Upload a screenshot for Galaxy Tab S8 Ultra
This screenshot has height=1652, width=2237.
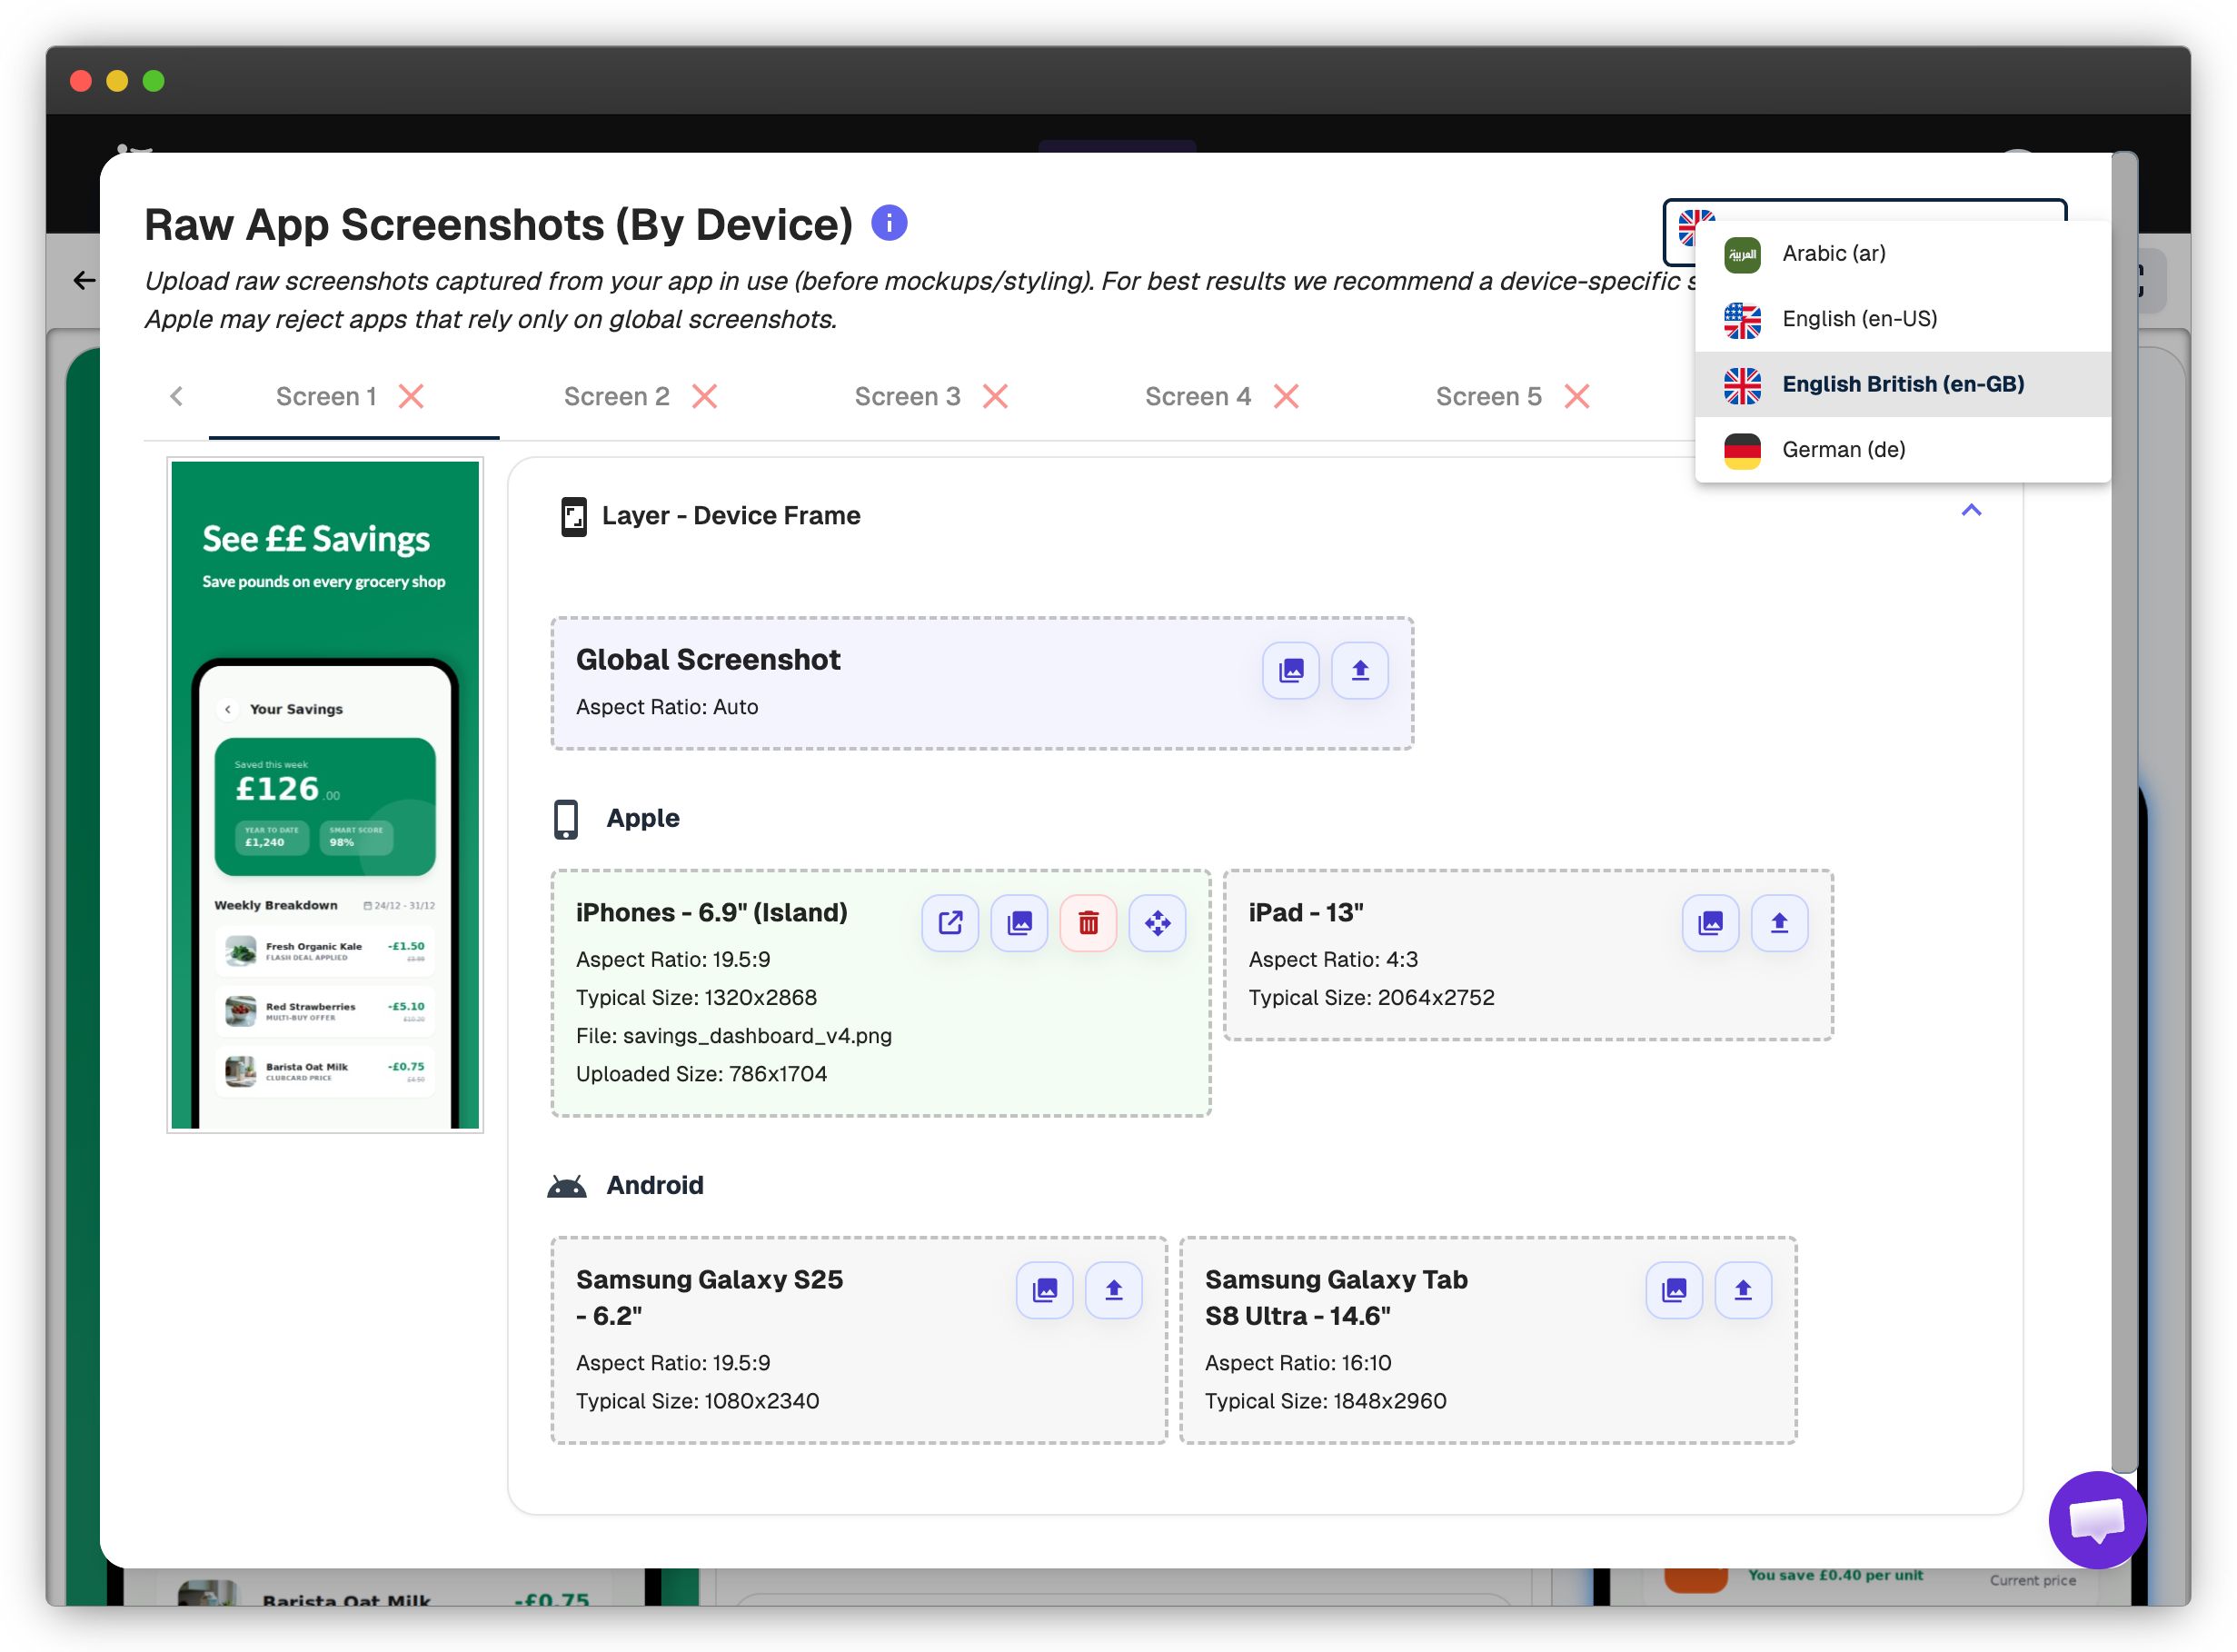click(1743, 1290)
